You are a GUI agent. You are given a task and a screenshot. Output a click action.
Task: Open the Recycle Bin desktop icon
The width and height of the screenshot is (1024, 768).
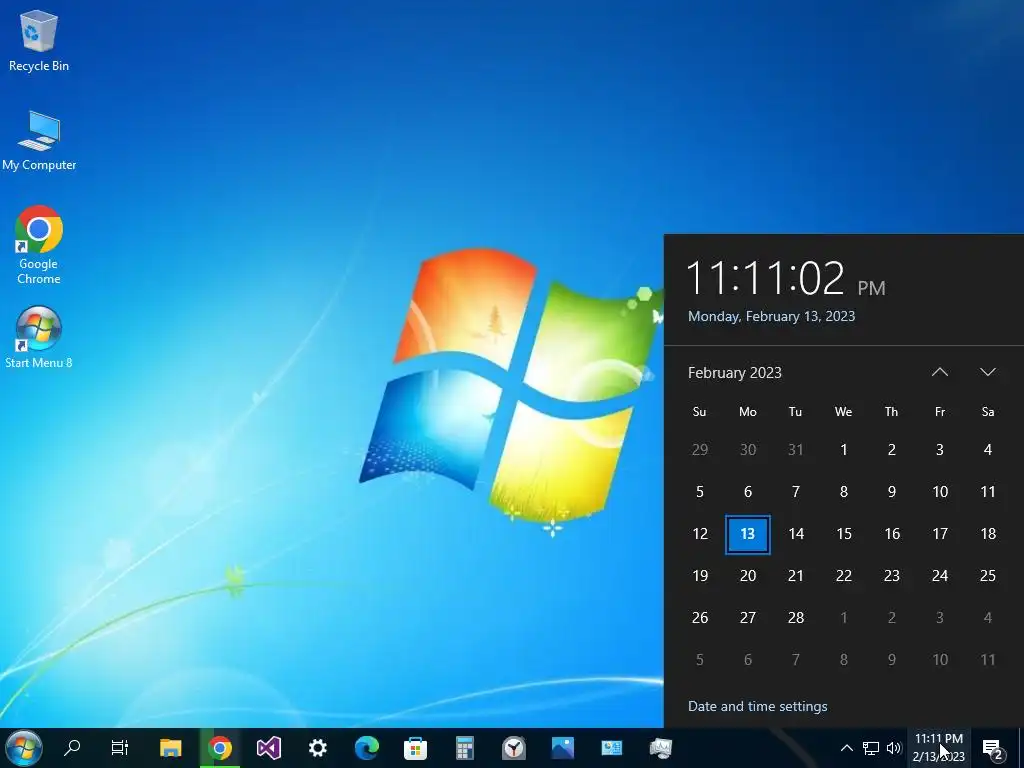(x=39, y=40)
